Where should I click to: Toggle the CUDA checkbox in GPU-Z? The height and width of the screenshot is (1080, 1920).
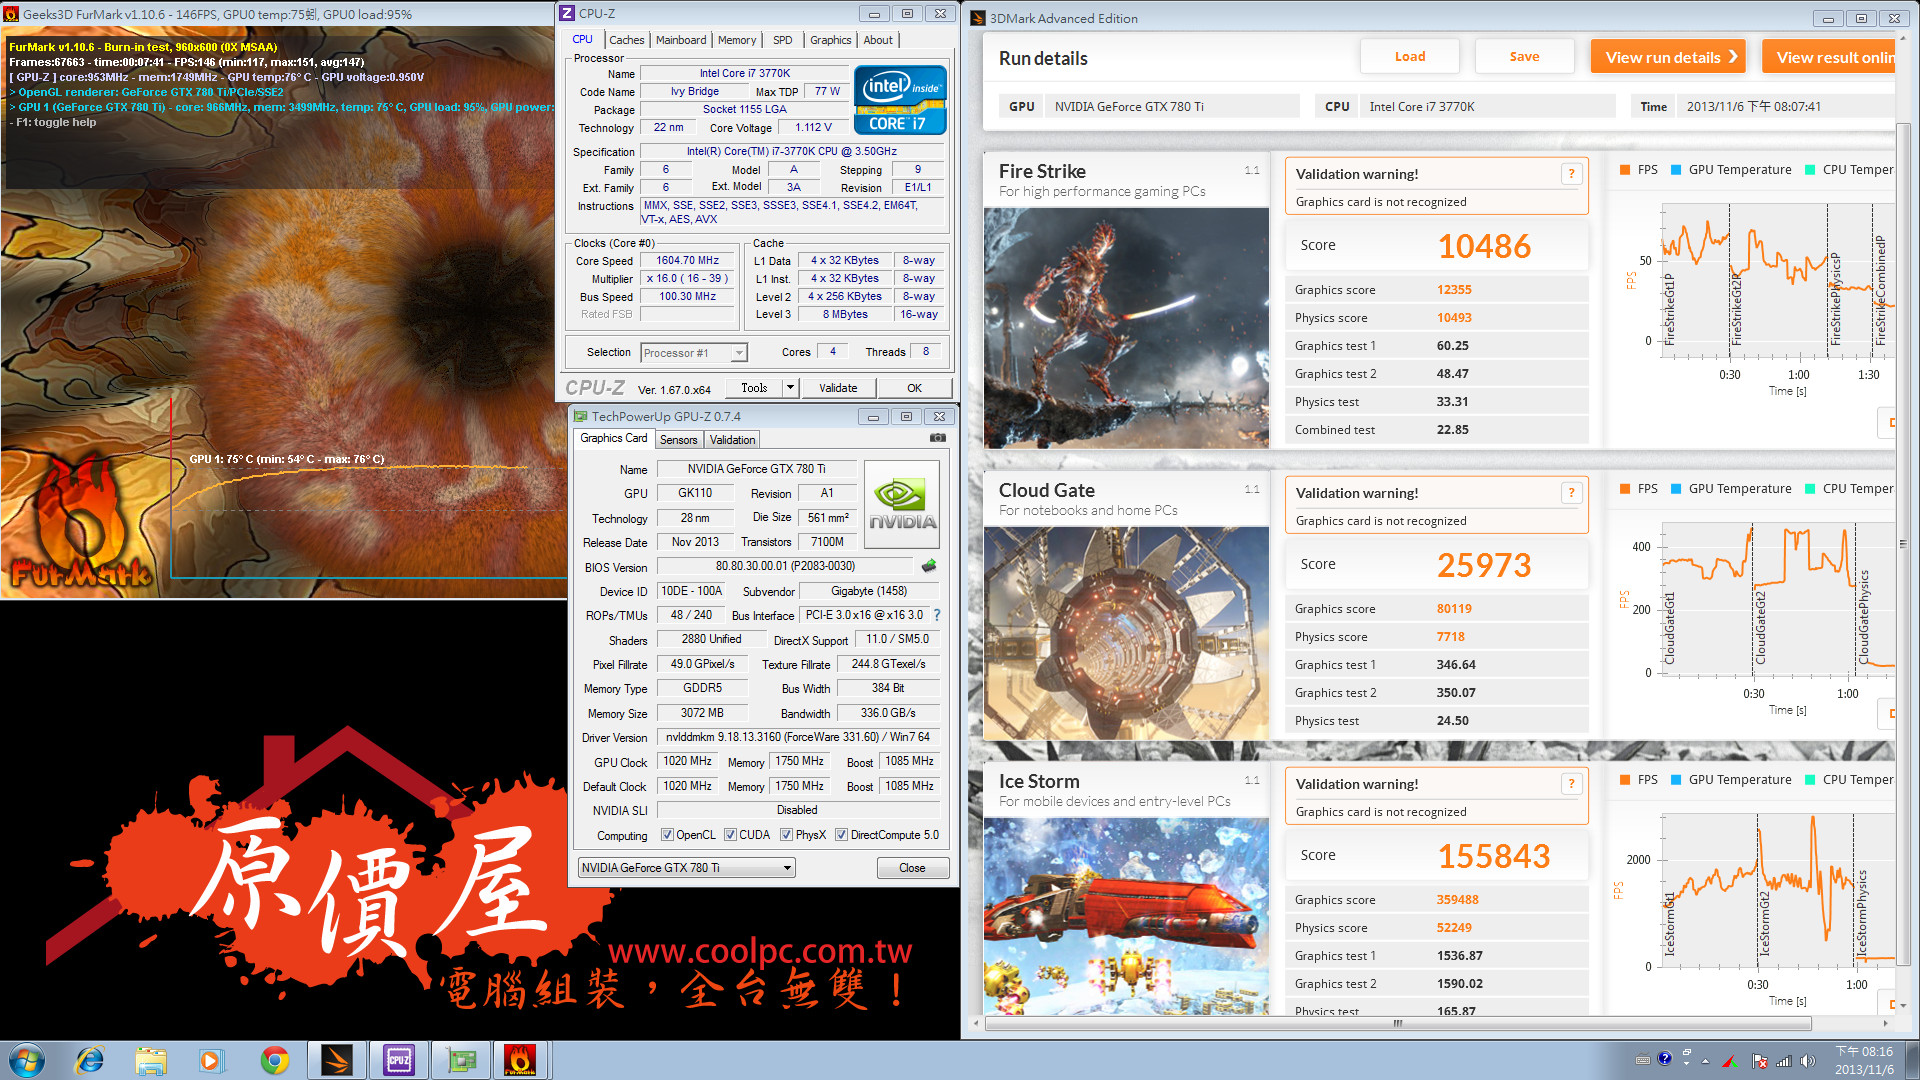[x=730, y=835]
